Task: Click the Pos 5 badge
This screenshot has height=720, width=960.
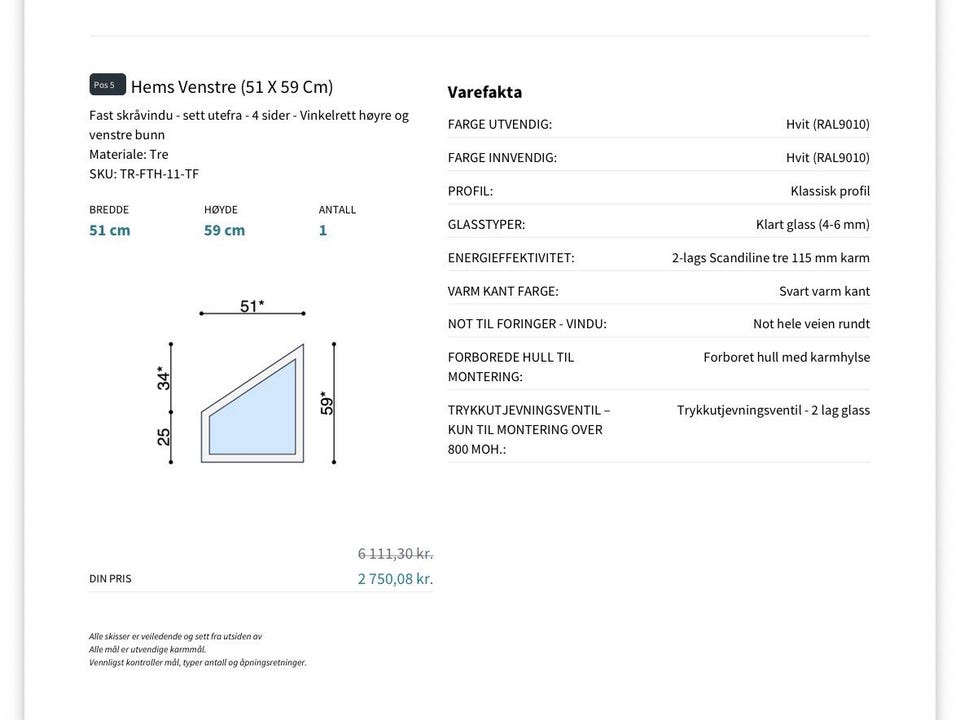Action: [108, 84]
